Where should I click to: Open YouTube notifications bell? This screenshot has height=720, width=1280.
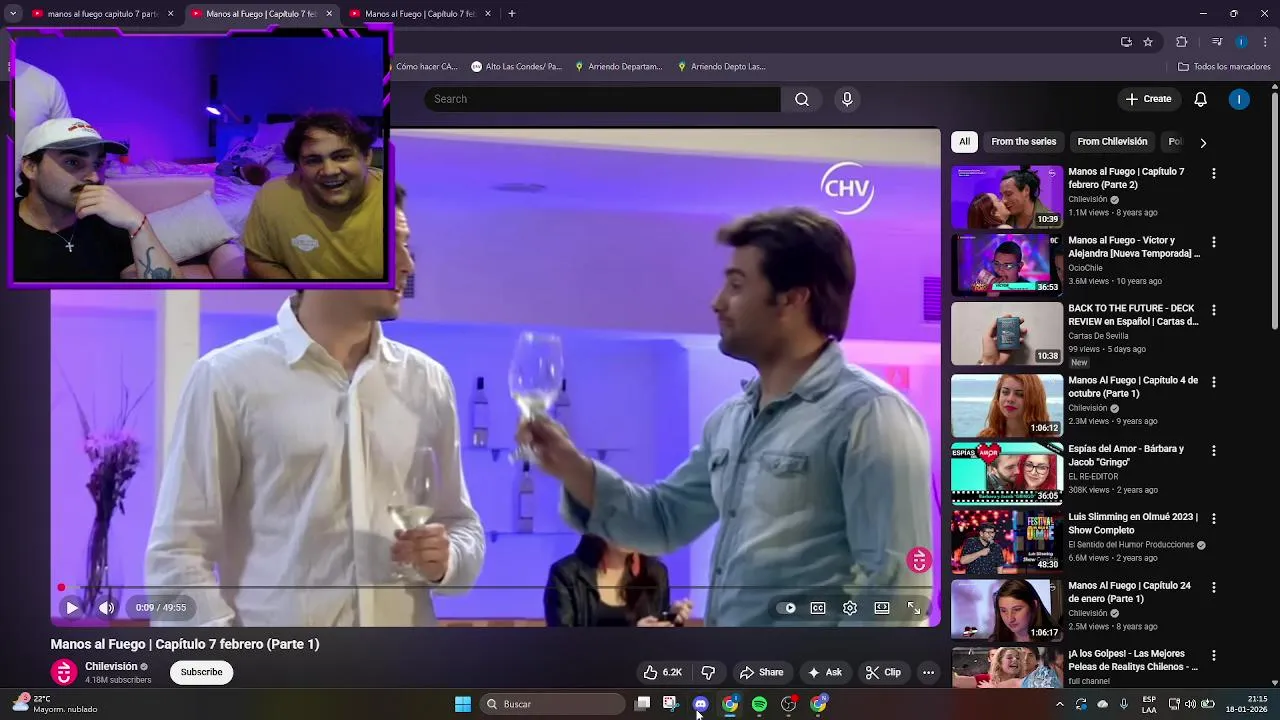(1201, 99)
